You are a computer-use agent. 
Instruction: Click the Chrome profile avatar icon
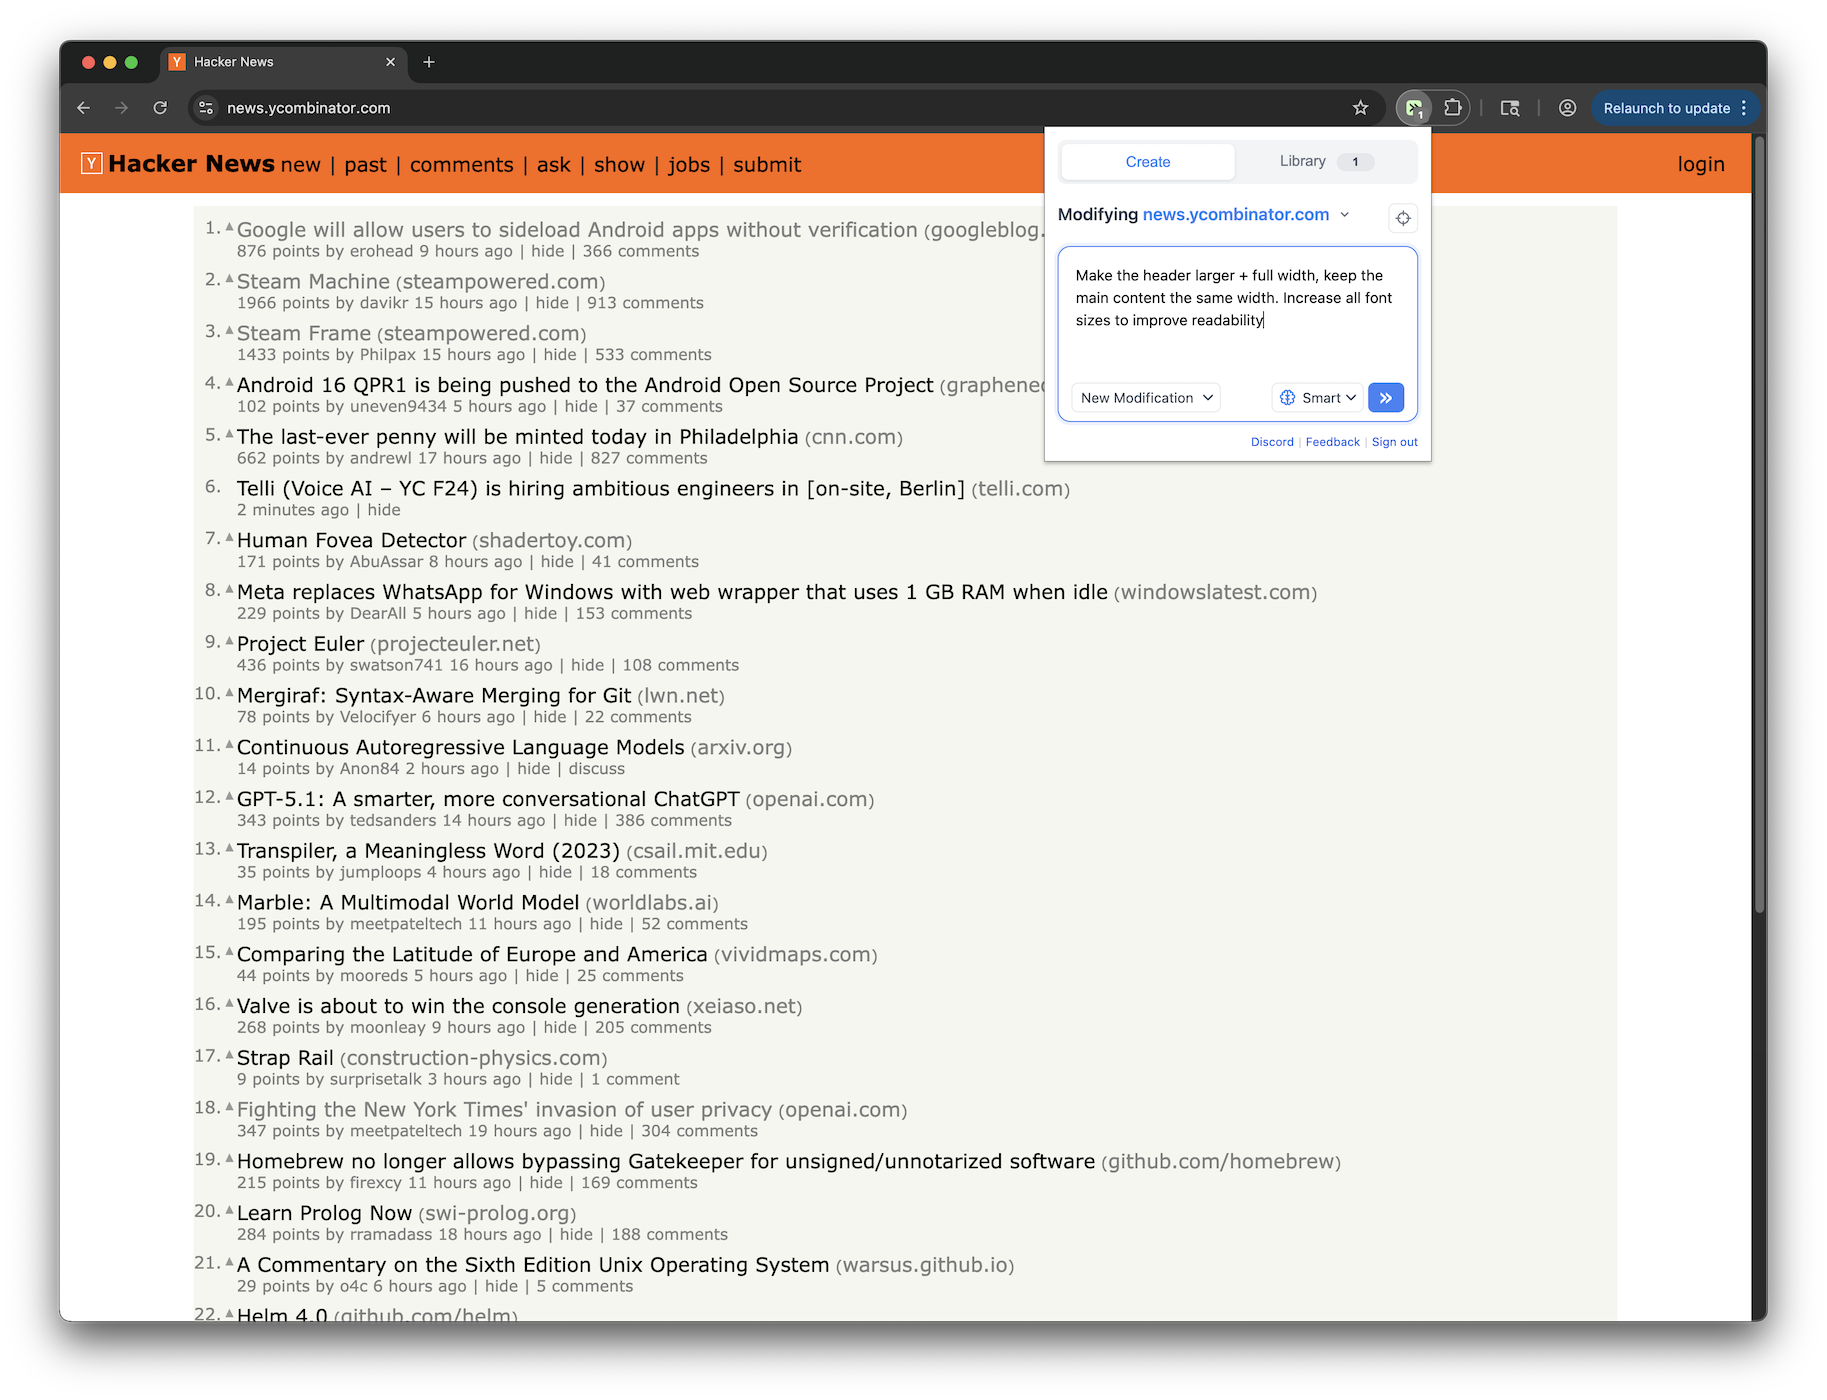point(1568,108)
